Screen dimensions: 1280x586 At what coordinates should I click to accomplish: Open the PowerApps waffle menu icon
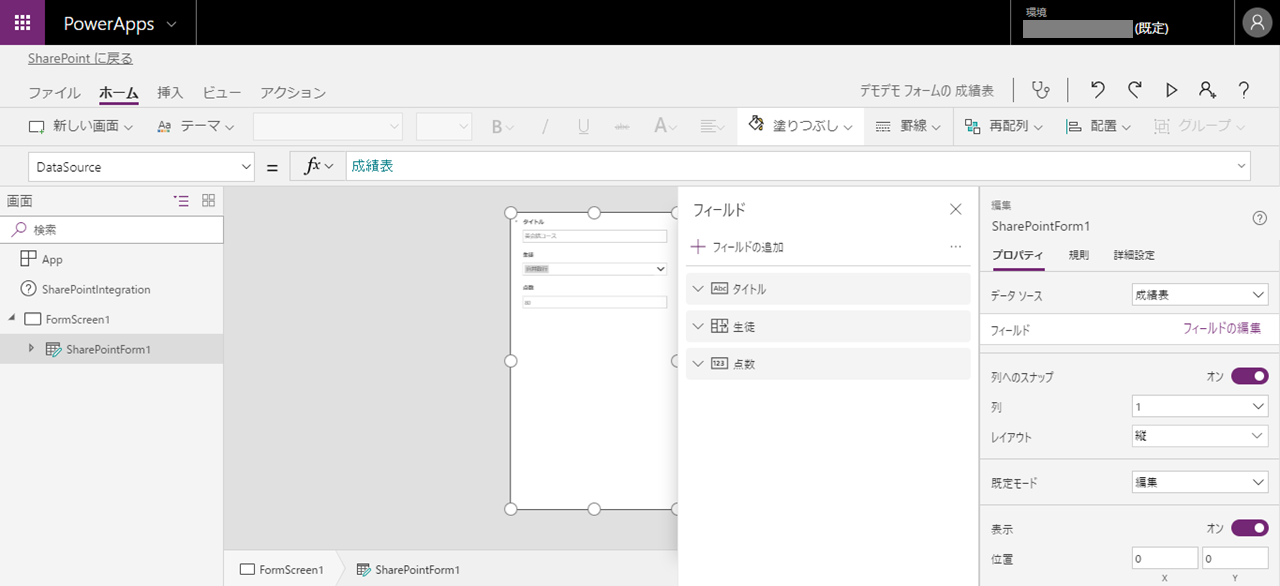pyautogui.click(x=21, y=22)
